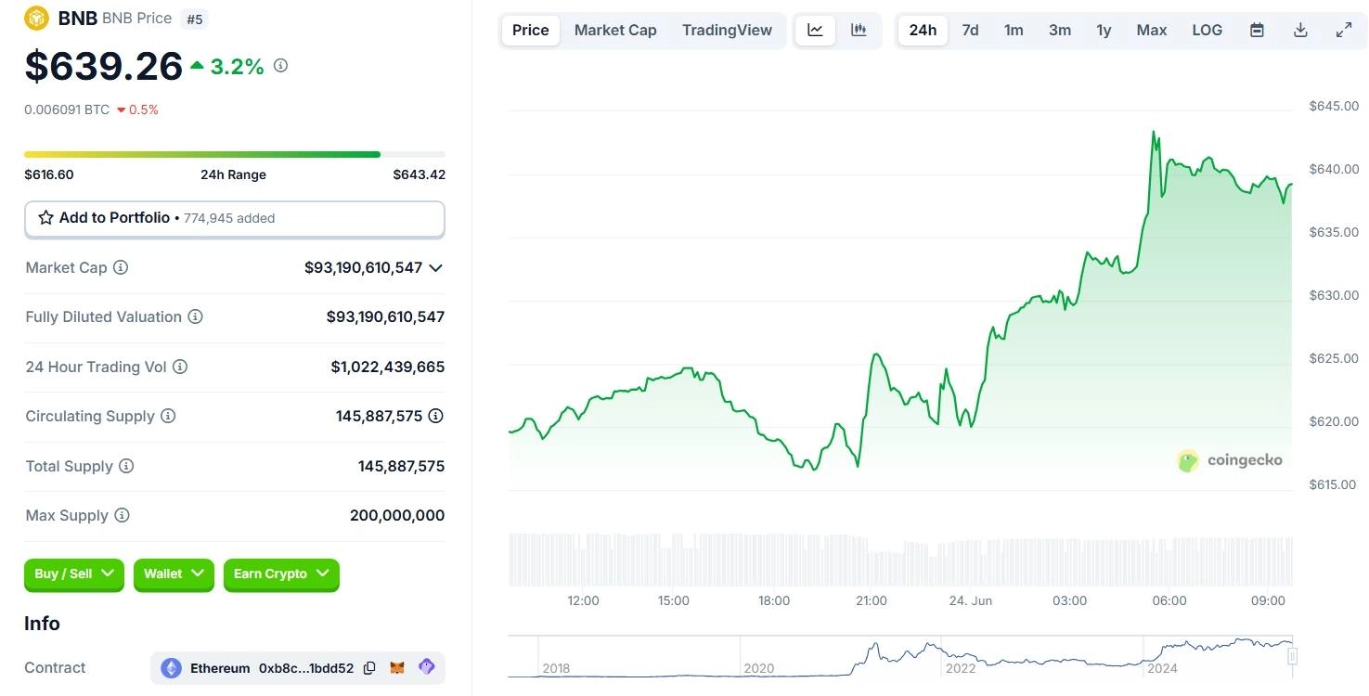Select the Max time range
The image size is (1369, 696).
point(1152,30)
